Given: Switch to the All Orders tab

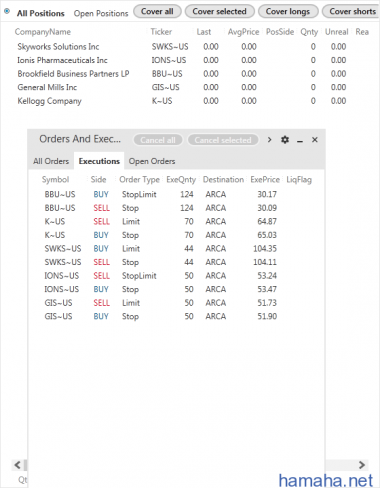Looking at the screenshot, I should coord(51,161).
